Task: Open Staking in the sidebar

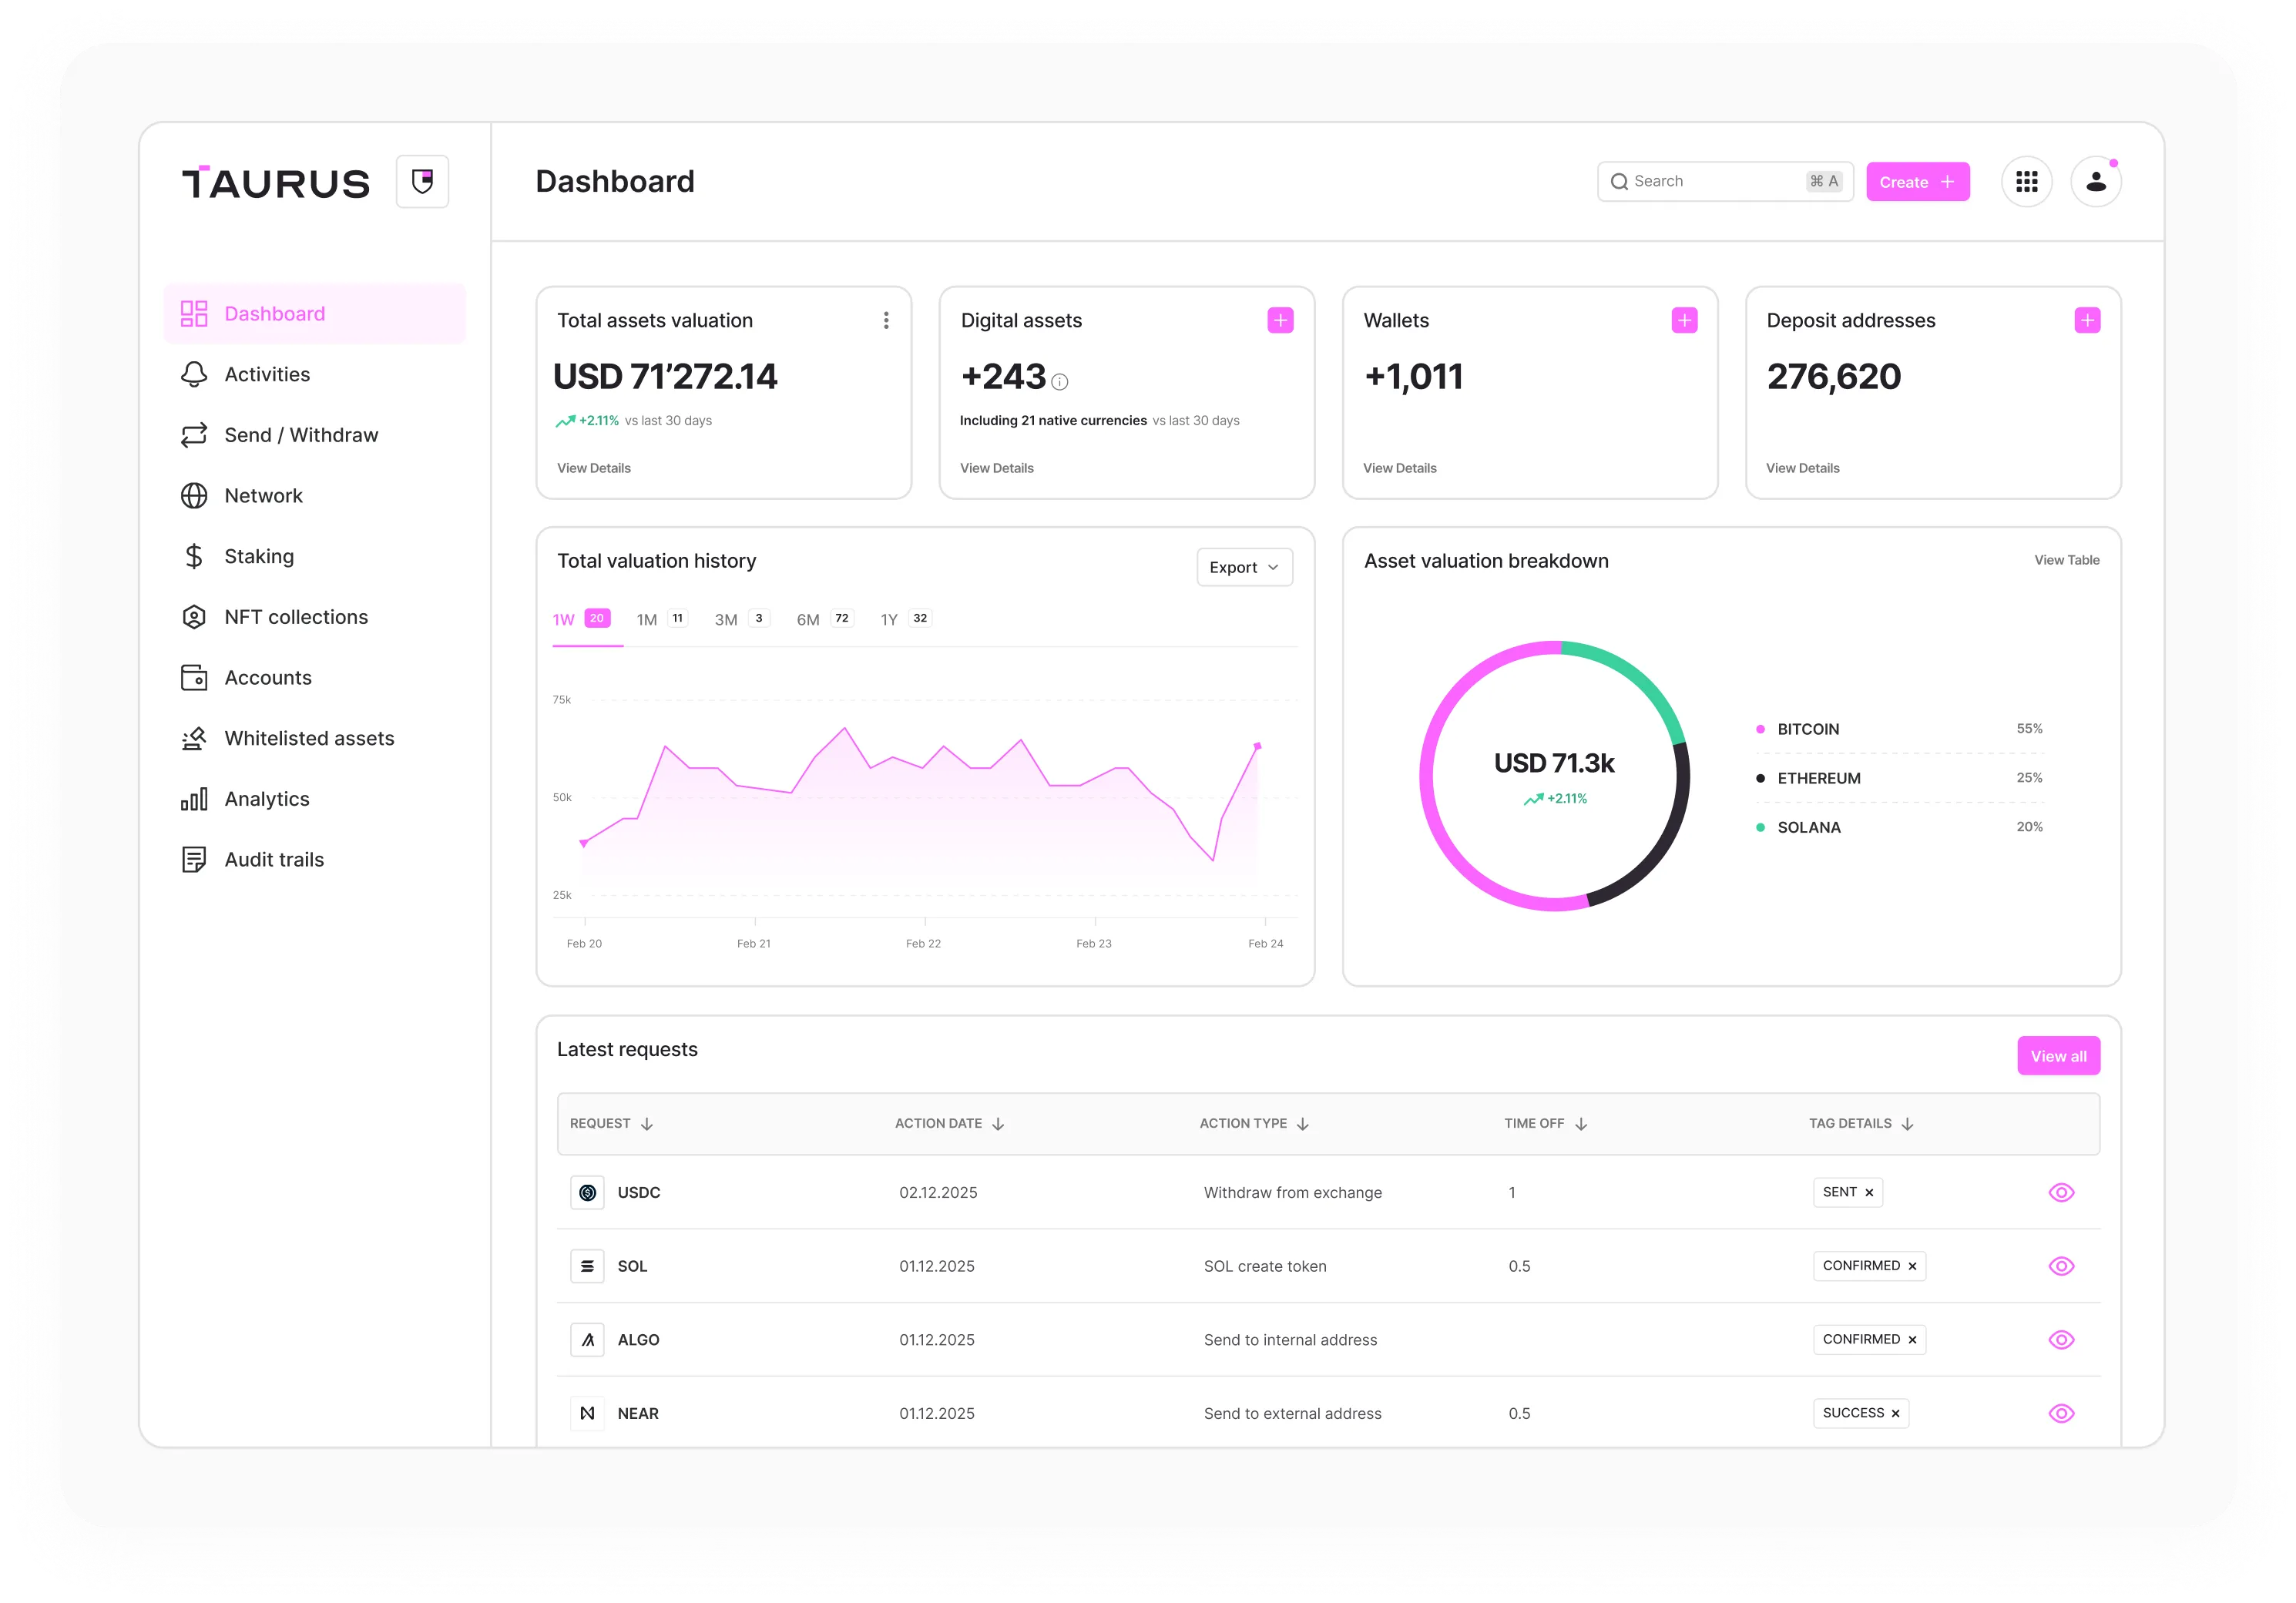Action: [x=259, y=556]
